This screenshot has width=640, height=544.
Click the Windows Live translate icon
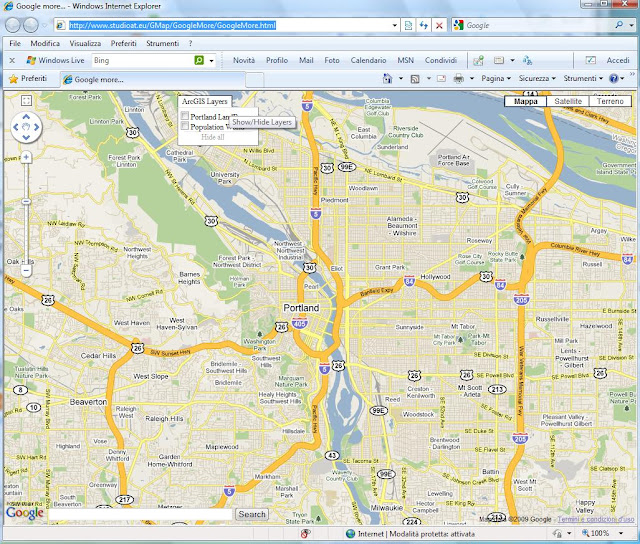pyautogui.click(x=527, y=60)
